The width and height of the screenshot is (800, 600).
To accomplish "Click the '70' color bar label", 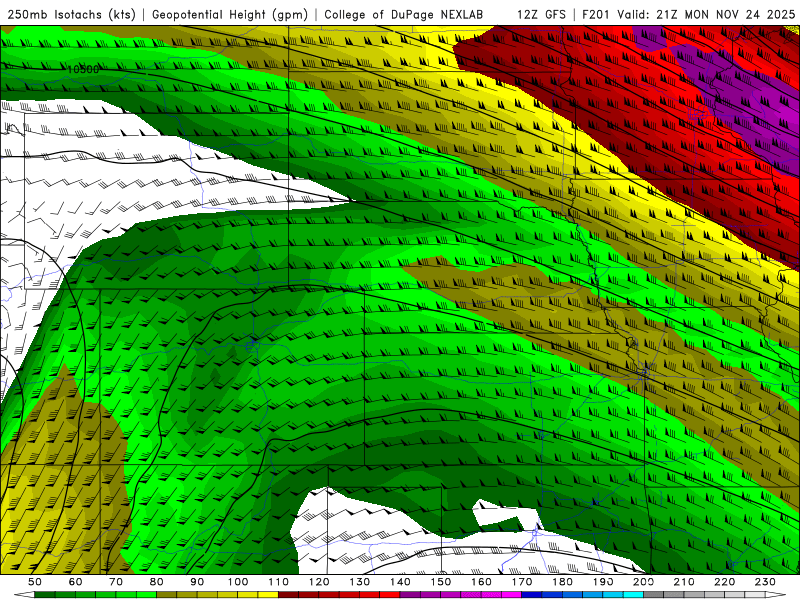I will (x=116, y=582).
